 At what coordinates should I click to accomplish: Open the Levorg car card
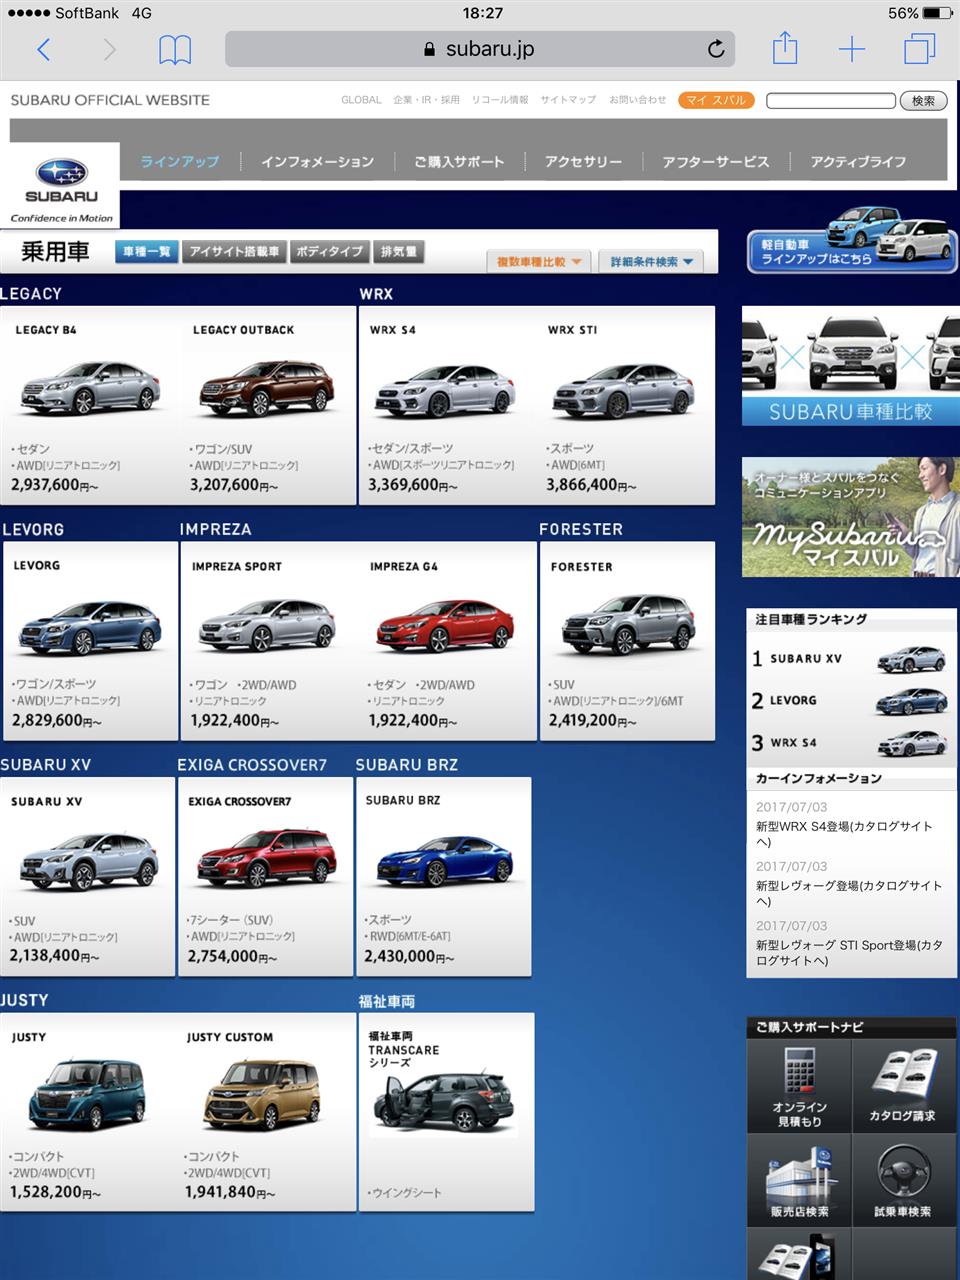click(90, 641)
